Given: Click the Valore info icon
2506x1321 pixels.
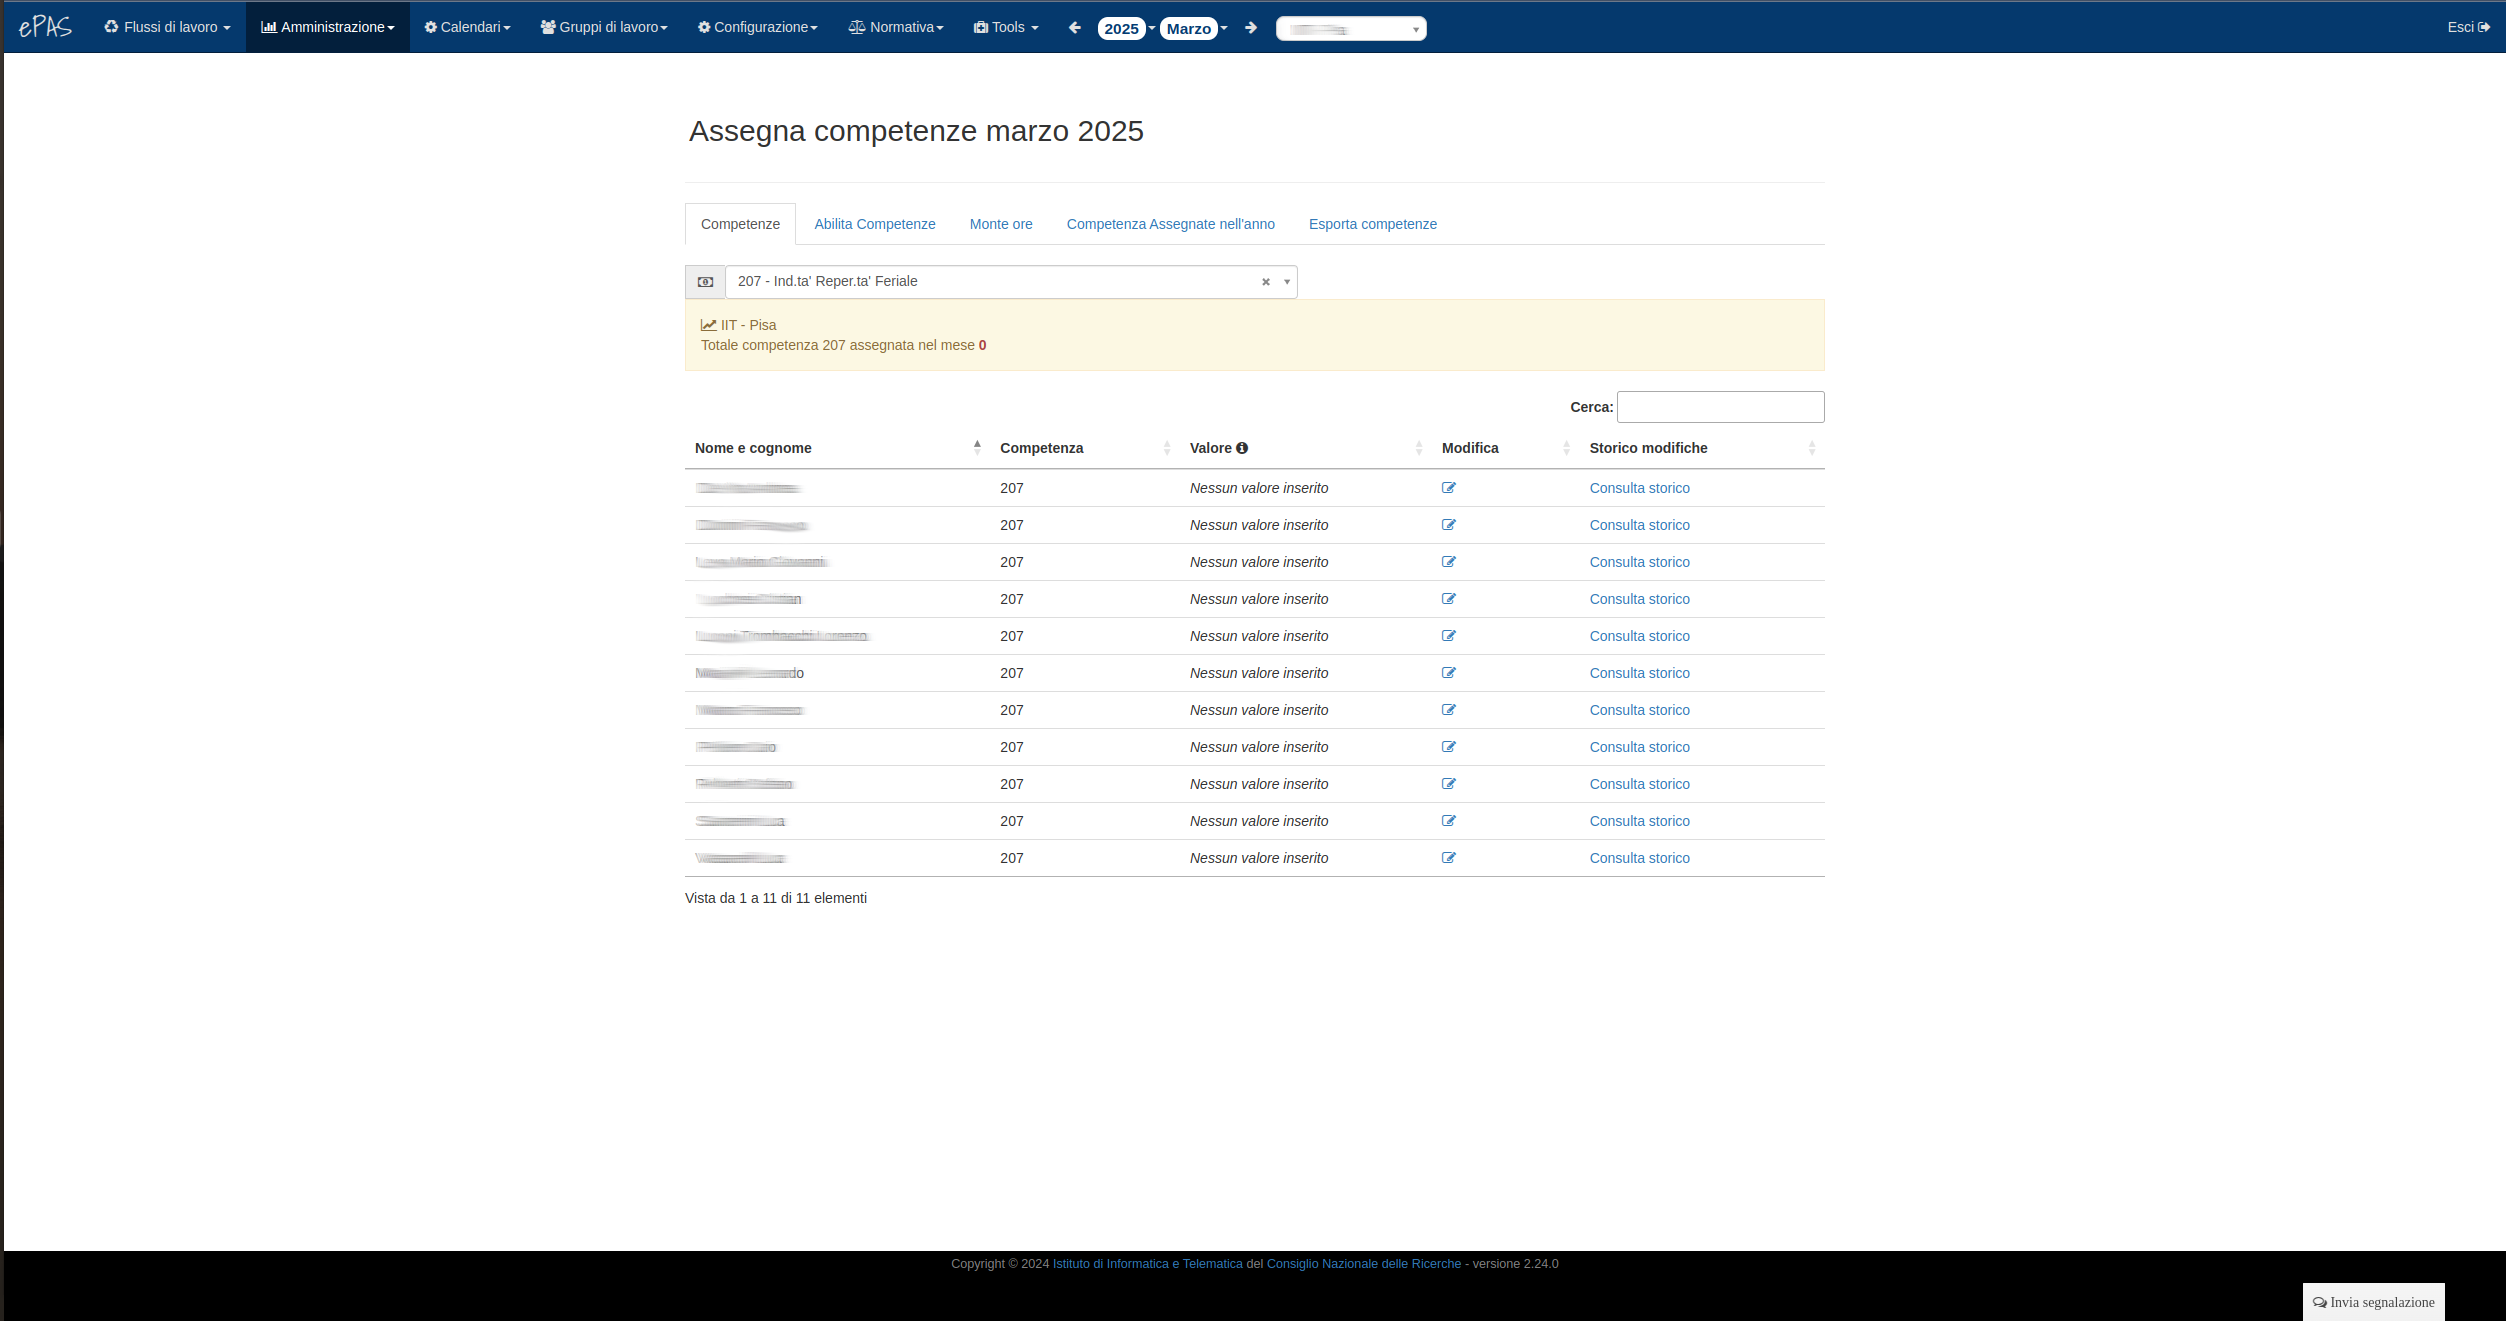Looking at the screenshot, I should [1242, 448].
